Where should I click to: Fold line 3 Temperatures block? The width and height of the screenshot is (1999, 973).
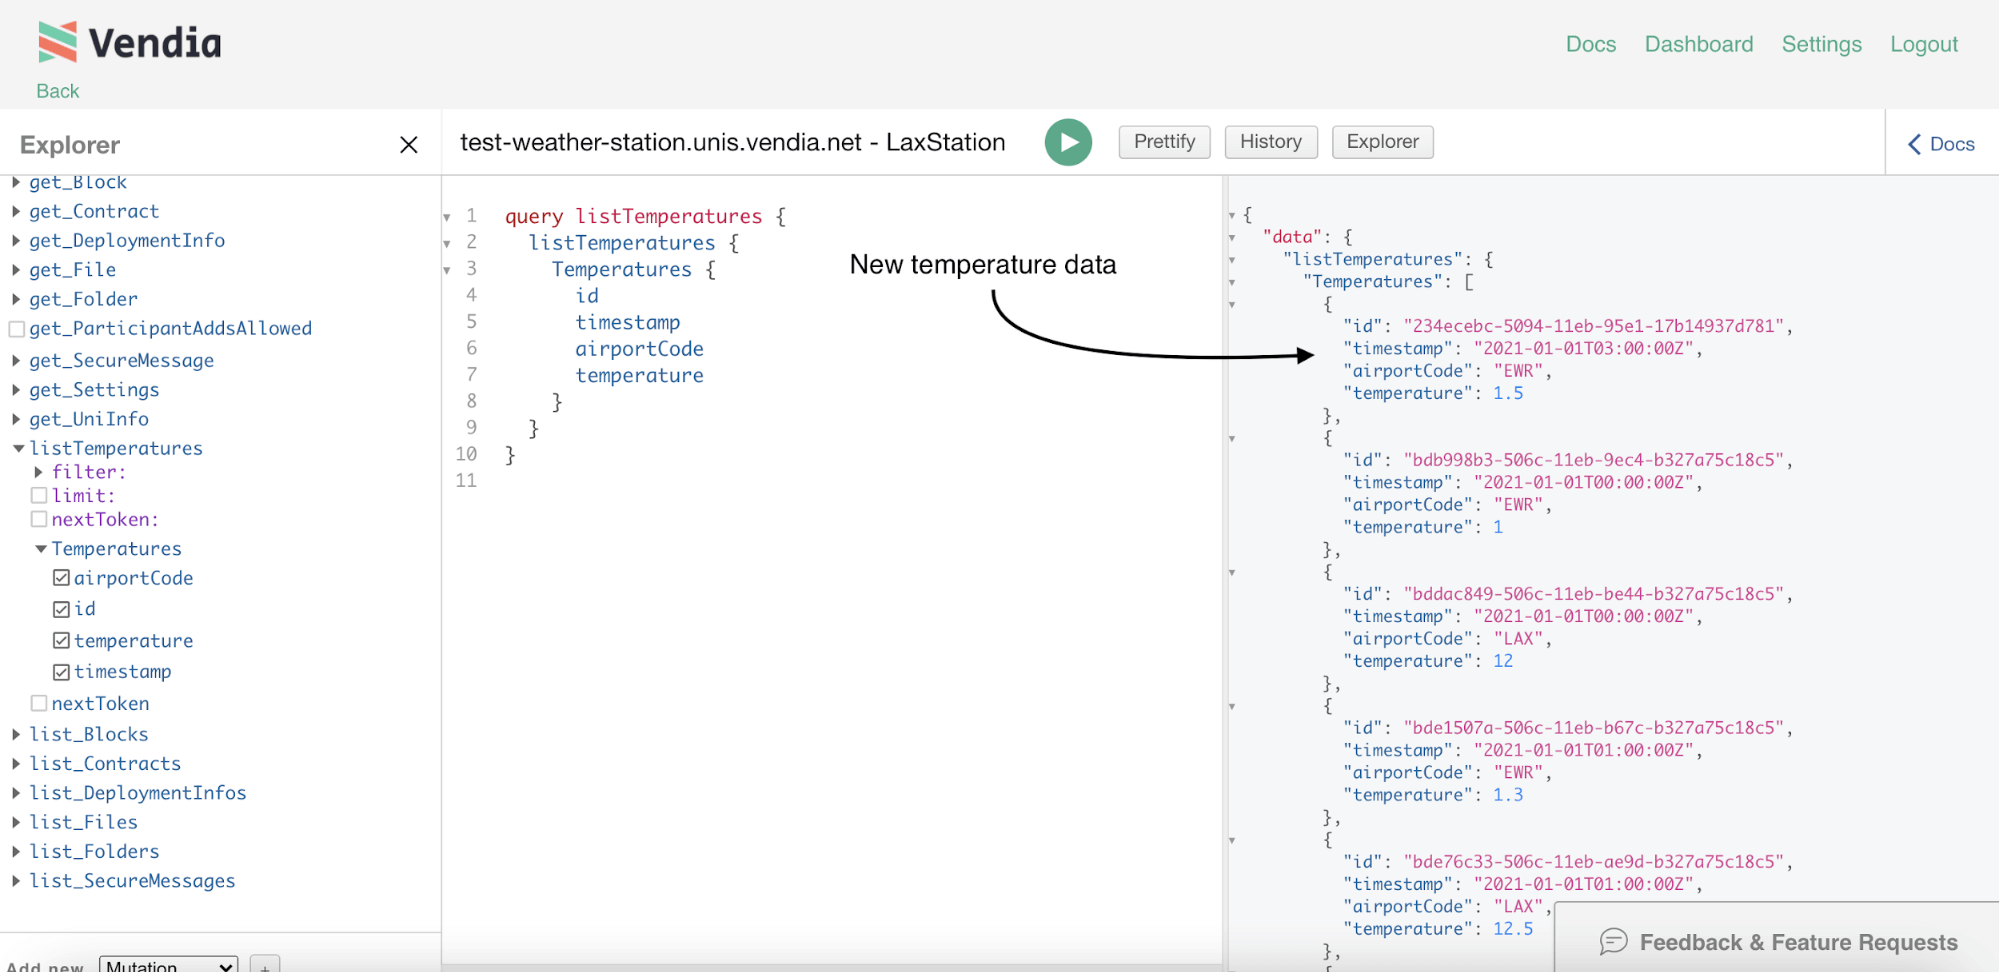(447, 270)
